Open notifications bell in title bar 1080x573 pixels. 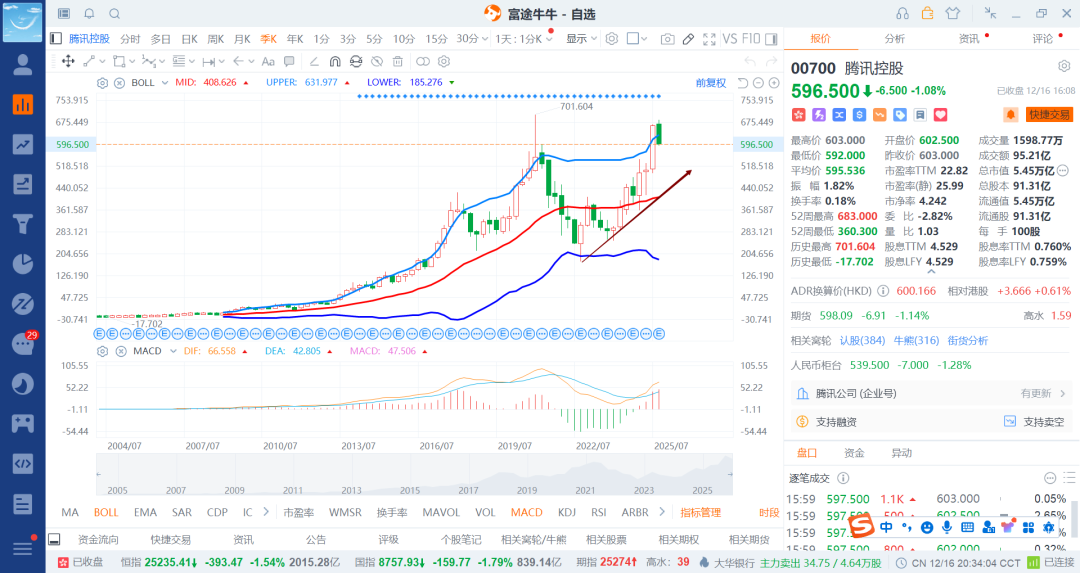point(90,14)
